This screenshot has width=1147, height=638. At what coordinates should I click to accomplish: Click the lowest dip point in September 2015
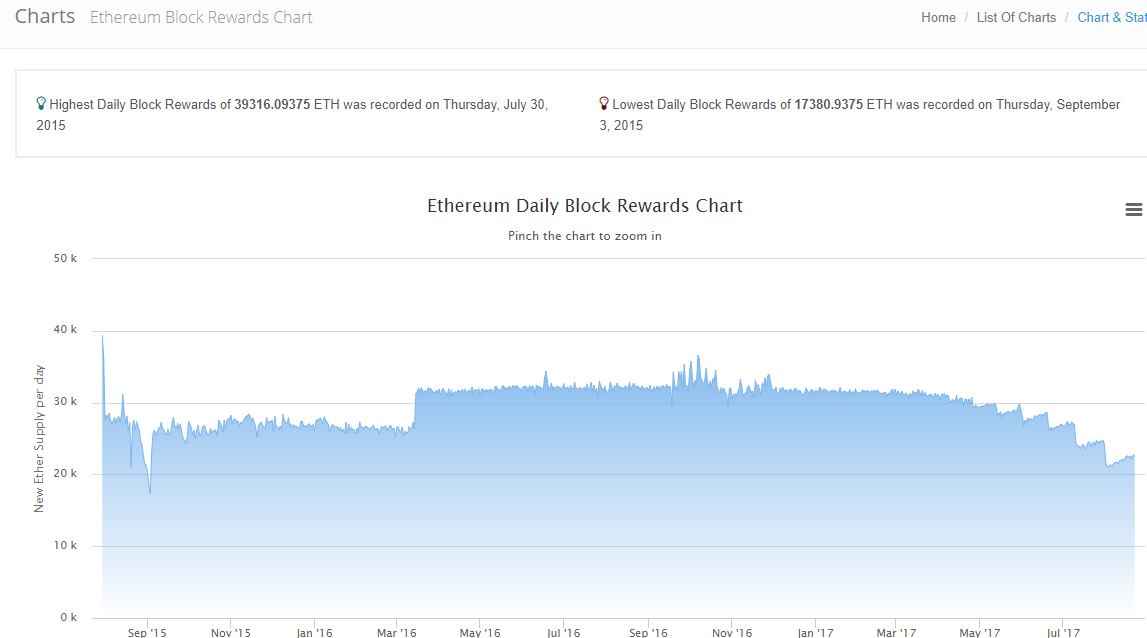150,492
